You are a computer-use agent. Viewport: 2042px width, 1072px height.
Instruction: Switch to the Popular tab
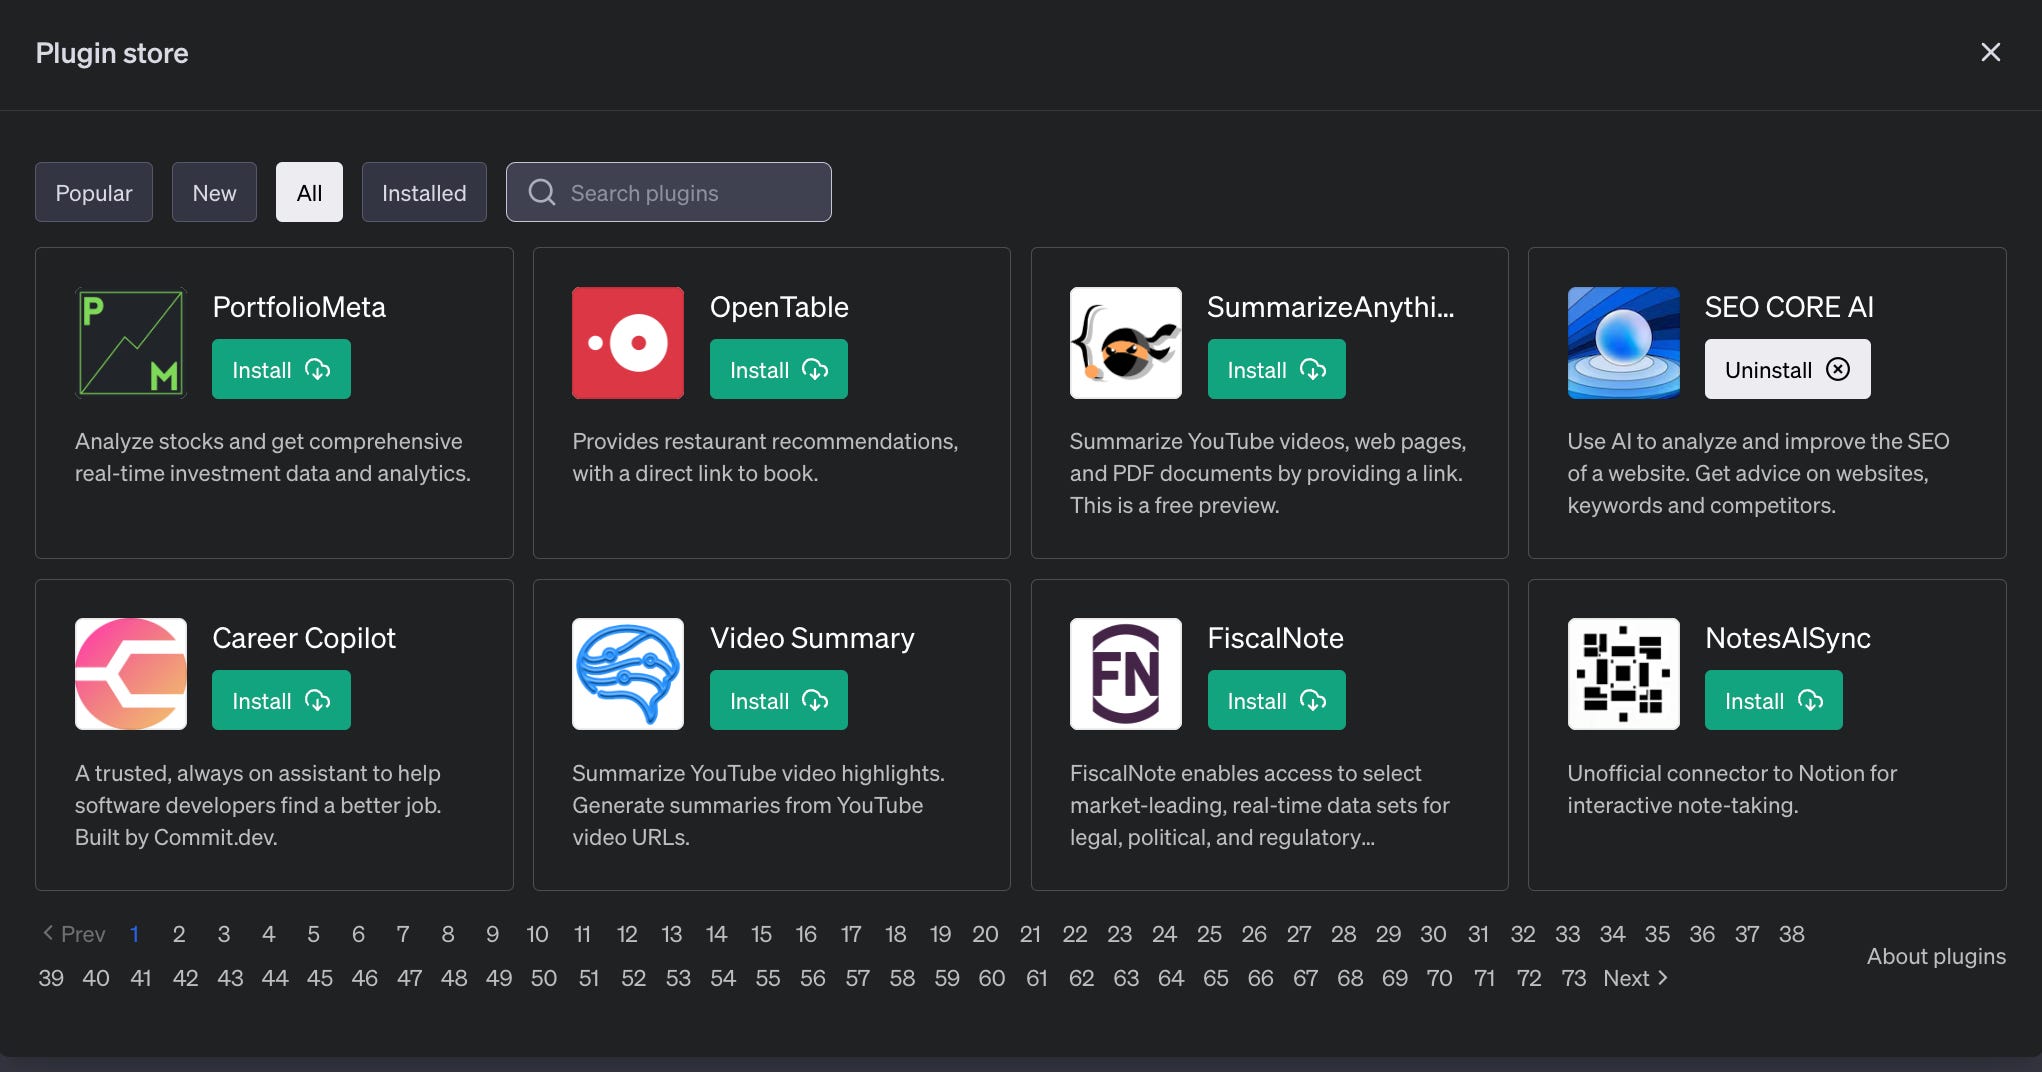pyautogui.click(x=94, y=192)
